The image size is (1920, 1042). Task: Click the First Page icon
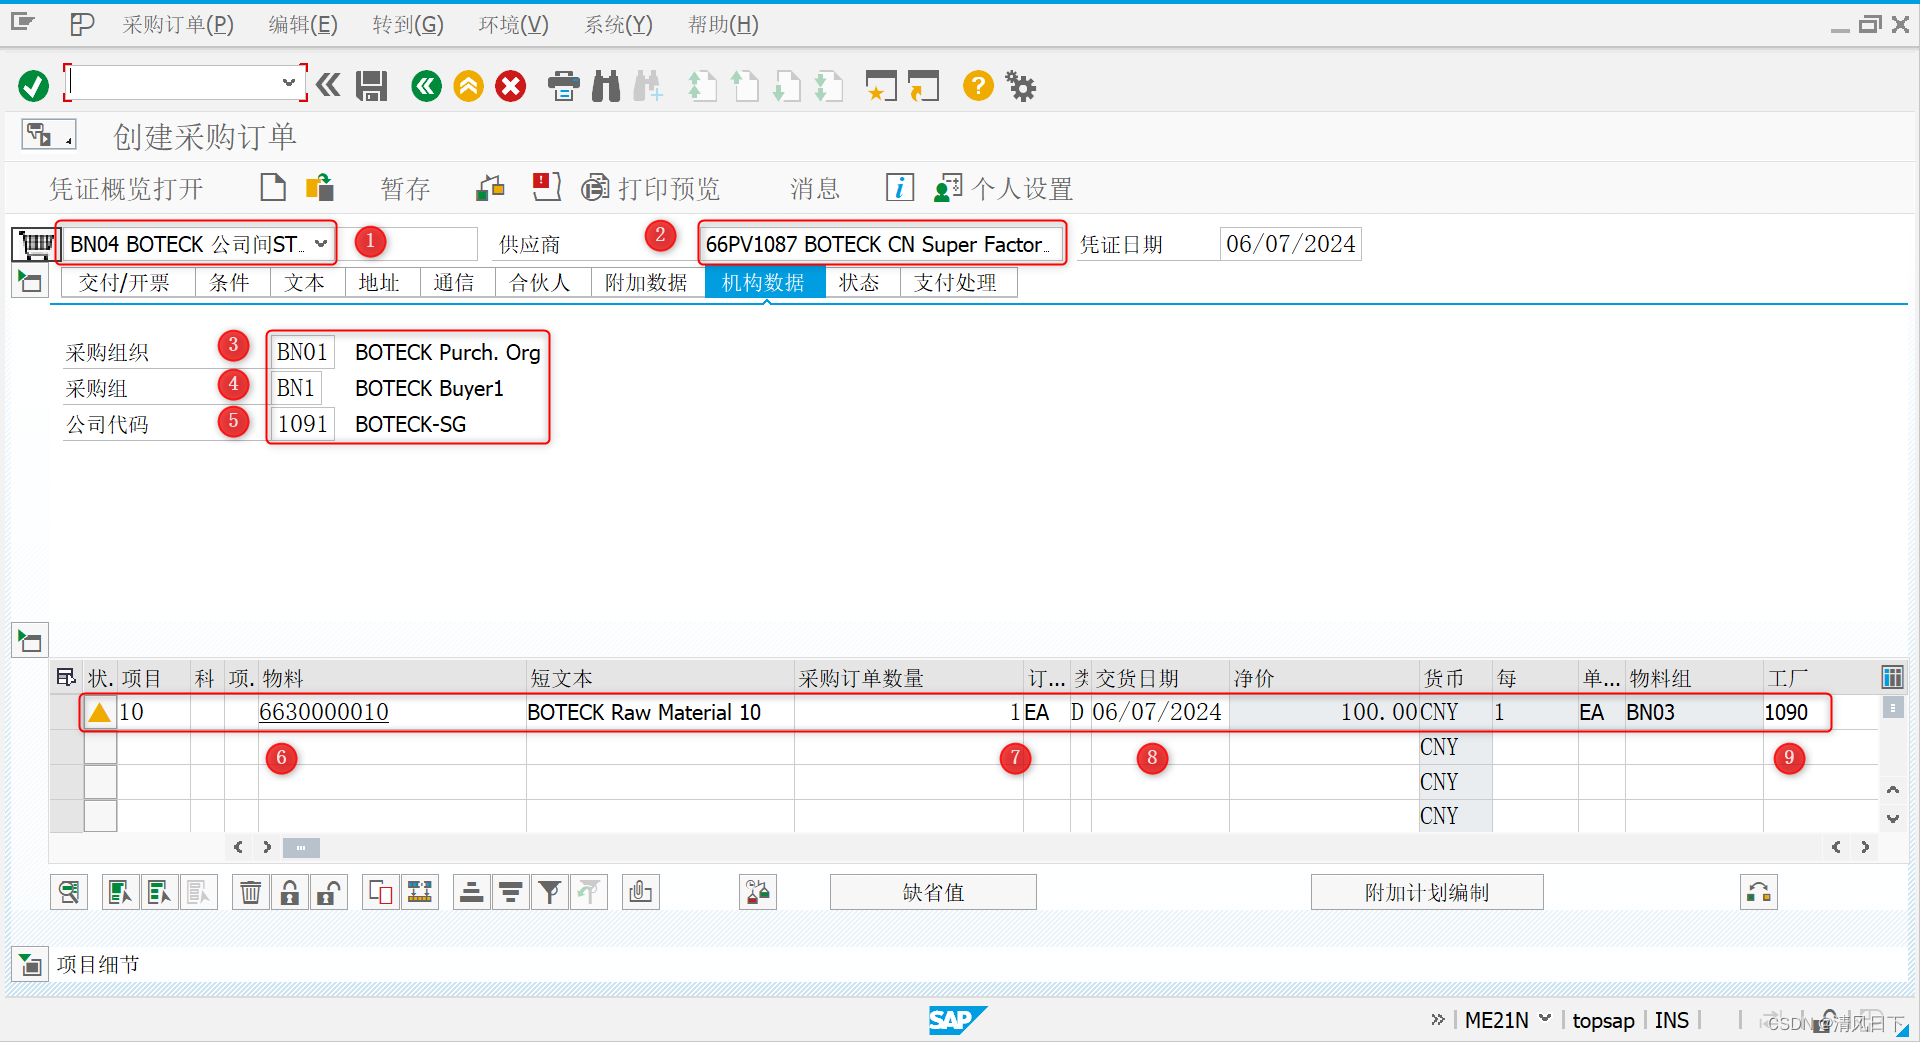click(702, 86)
